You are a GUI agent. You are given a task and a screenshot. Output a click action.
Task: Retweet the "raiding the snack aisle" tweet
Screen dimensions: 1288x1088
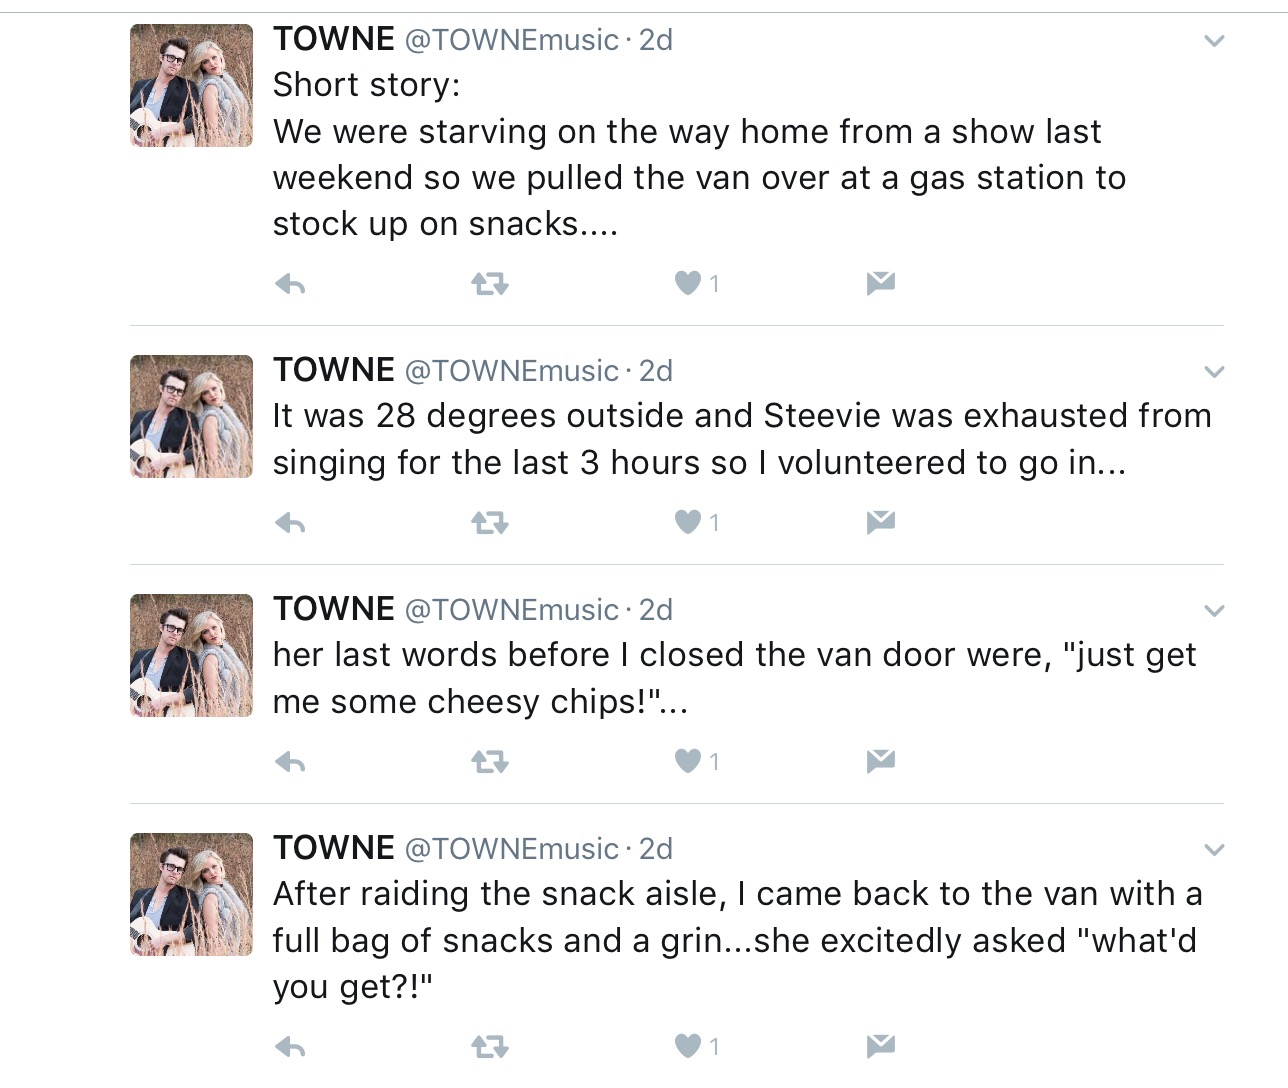click(x=490, y=1047)
